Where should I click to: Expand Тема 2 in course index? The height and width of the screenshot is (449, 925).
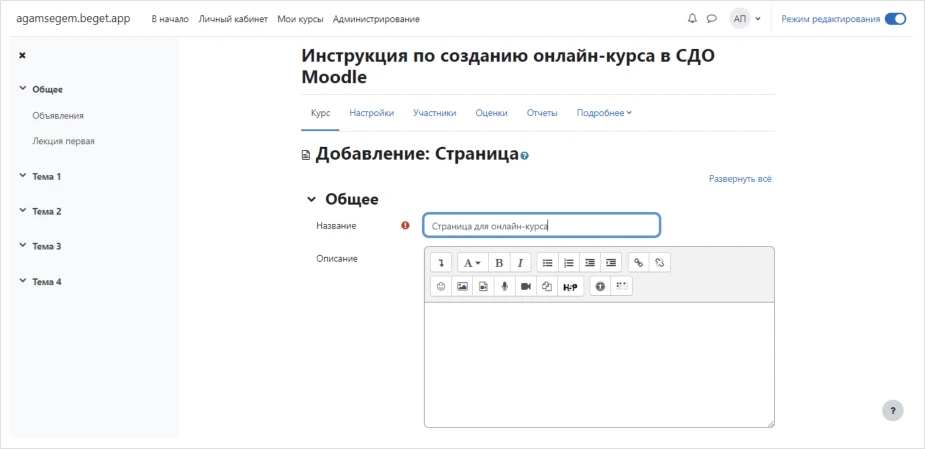[22, 211]
